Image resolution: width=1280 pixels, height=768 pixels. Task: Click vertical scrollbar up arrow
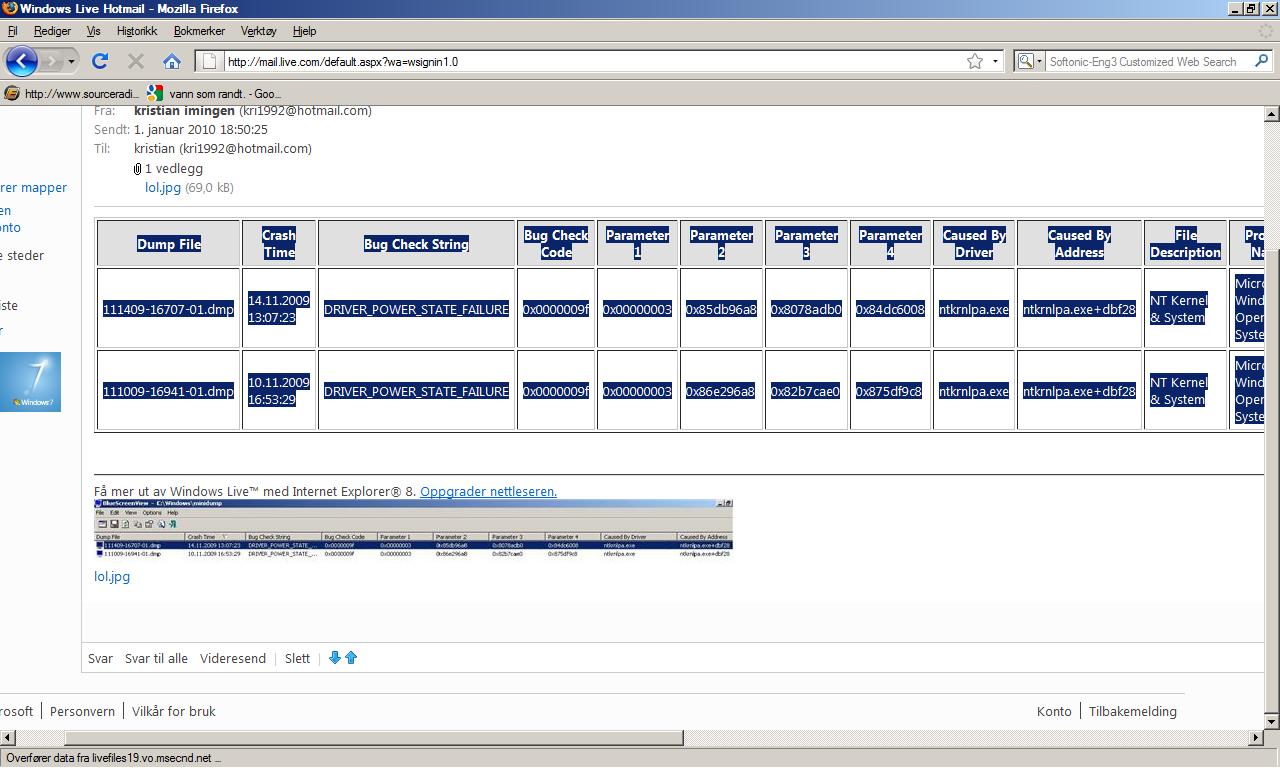(1272, 115)
